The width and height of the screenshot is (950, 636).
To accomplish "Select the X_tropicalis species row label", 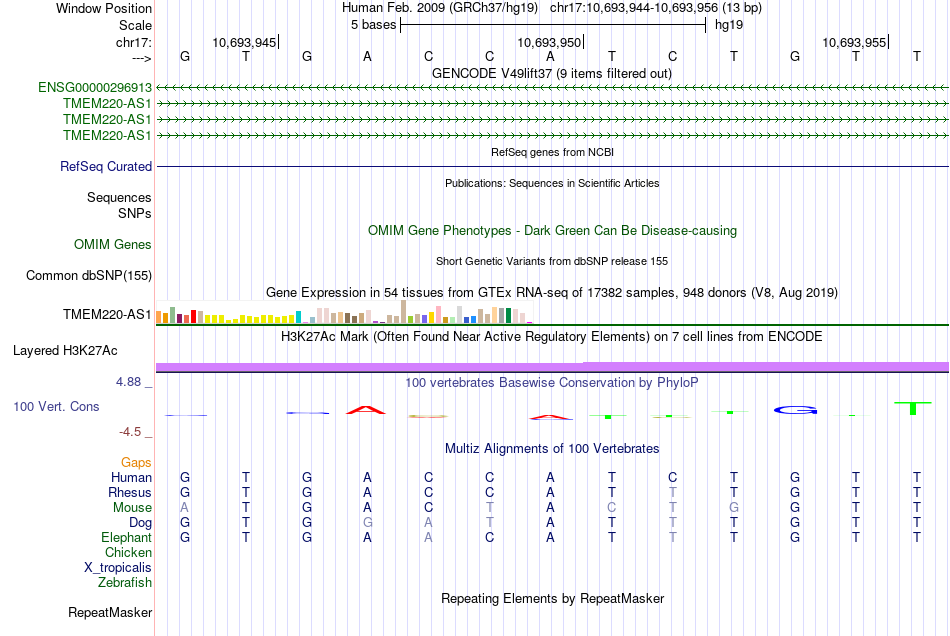I will [118, 568].
